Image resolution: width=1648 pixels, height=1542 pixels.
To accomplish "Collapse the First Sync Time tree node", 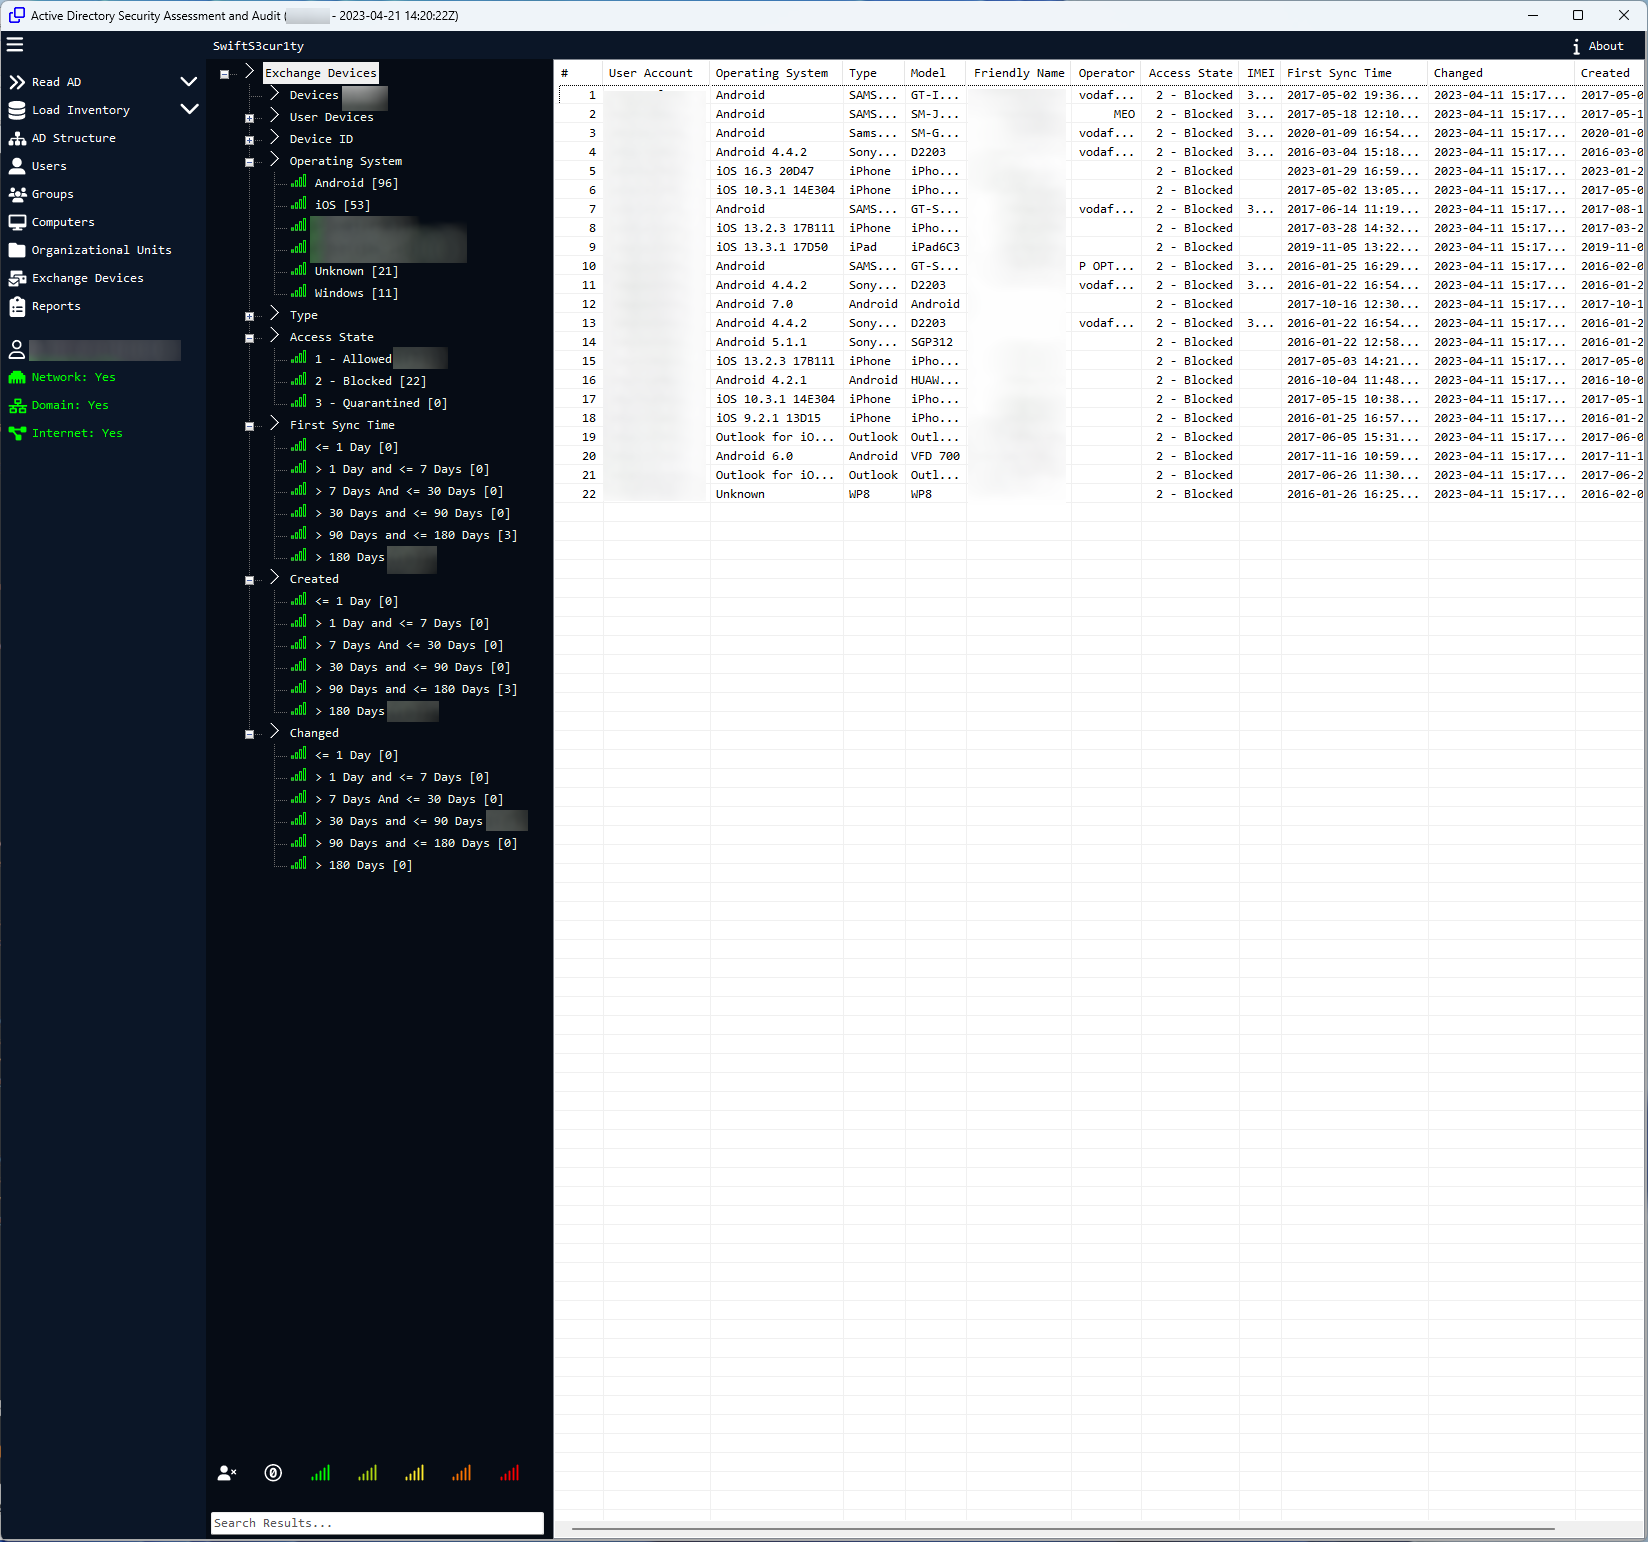I will [x=249, y=426].
